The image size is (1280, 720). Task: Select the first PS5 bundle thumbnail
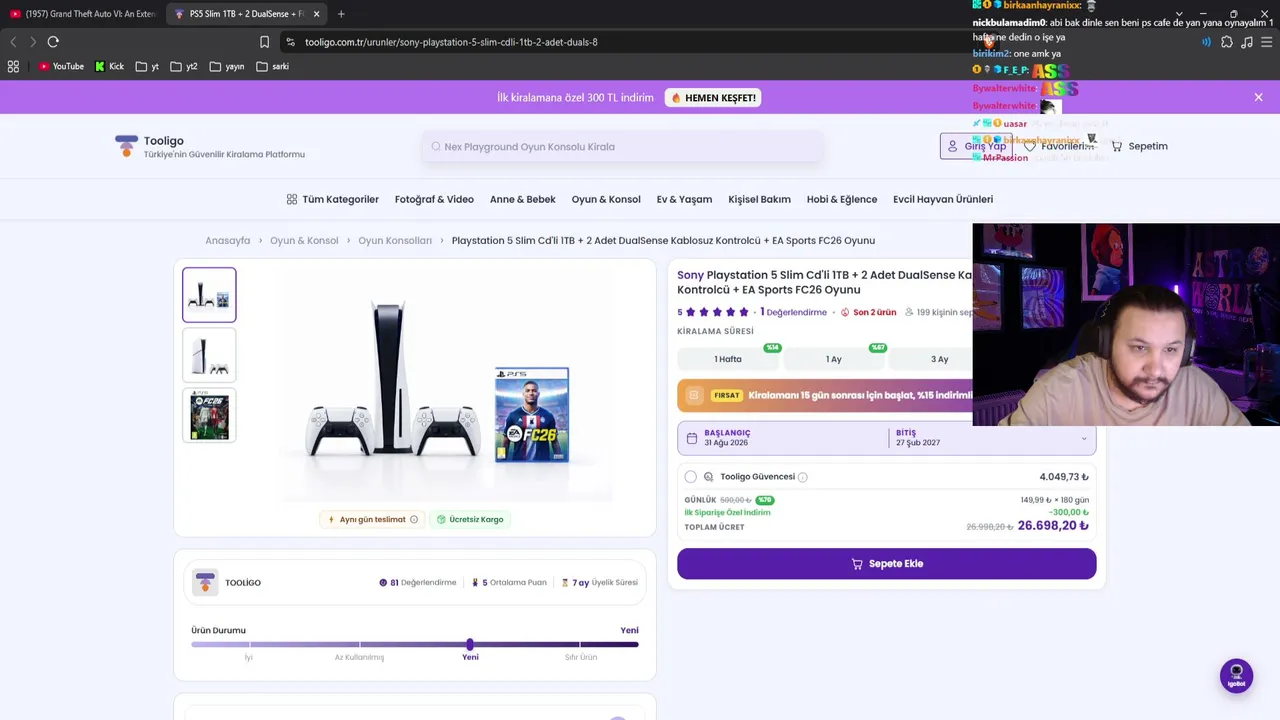click(209, 295)
